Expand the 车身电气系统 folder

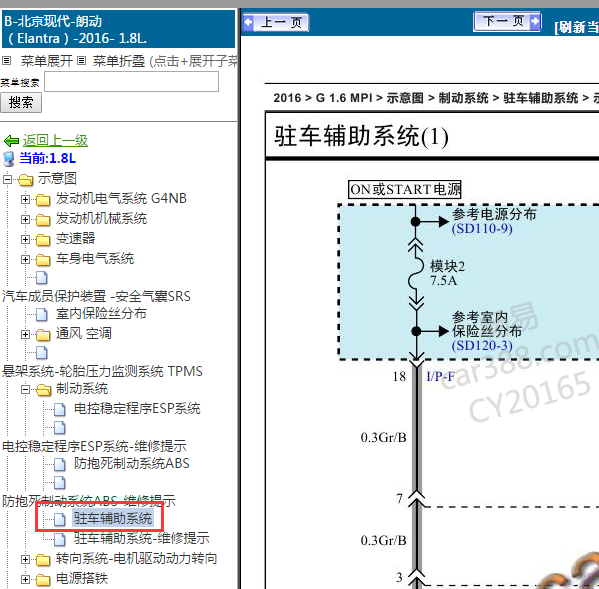coord(25,259)
